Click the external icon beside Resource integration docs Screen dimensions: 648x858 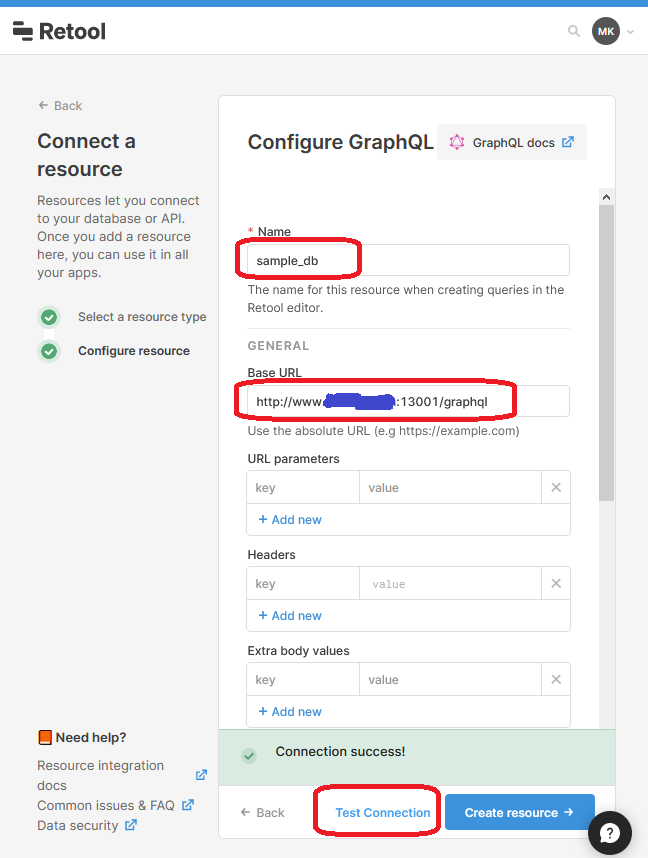tap(201, 775)
